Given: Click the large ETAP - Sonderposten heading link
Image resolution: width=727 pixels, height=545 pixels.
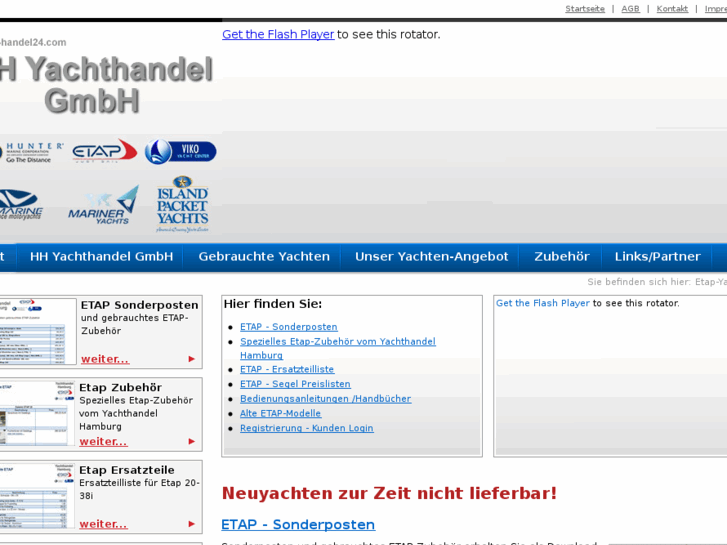Looking at the screenshot, I should (x=298, y=525).
